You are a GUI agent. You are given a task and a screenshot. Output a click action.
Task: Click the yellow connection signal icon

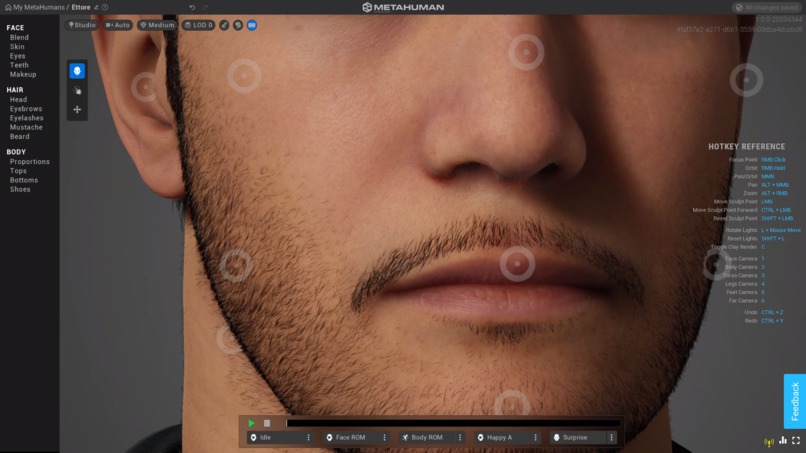[769, 442]
